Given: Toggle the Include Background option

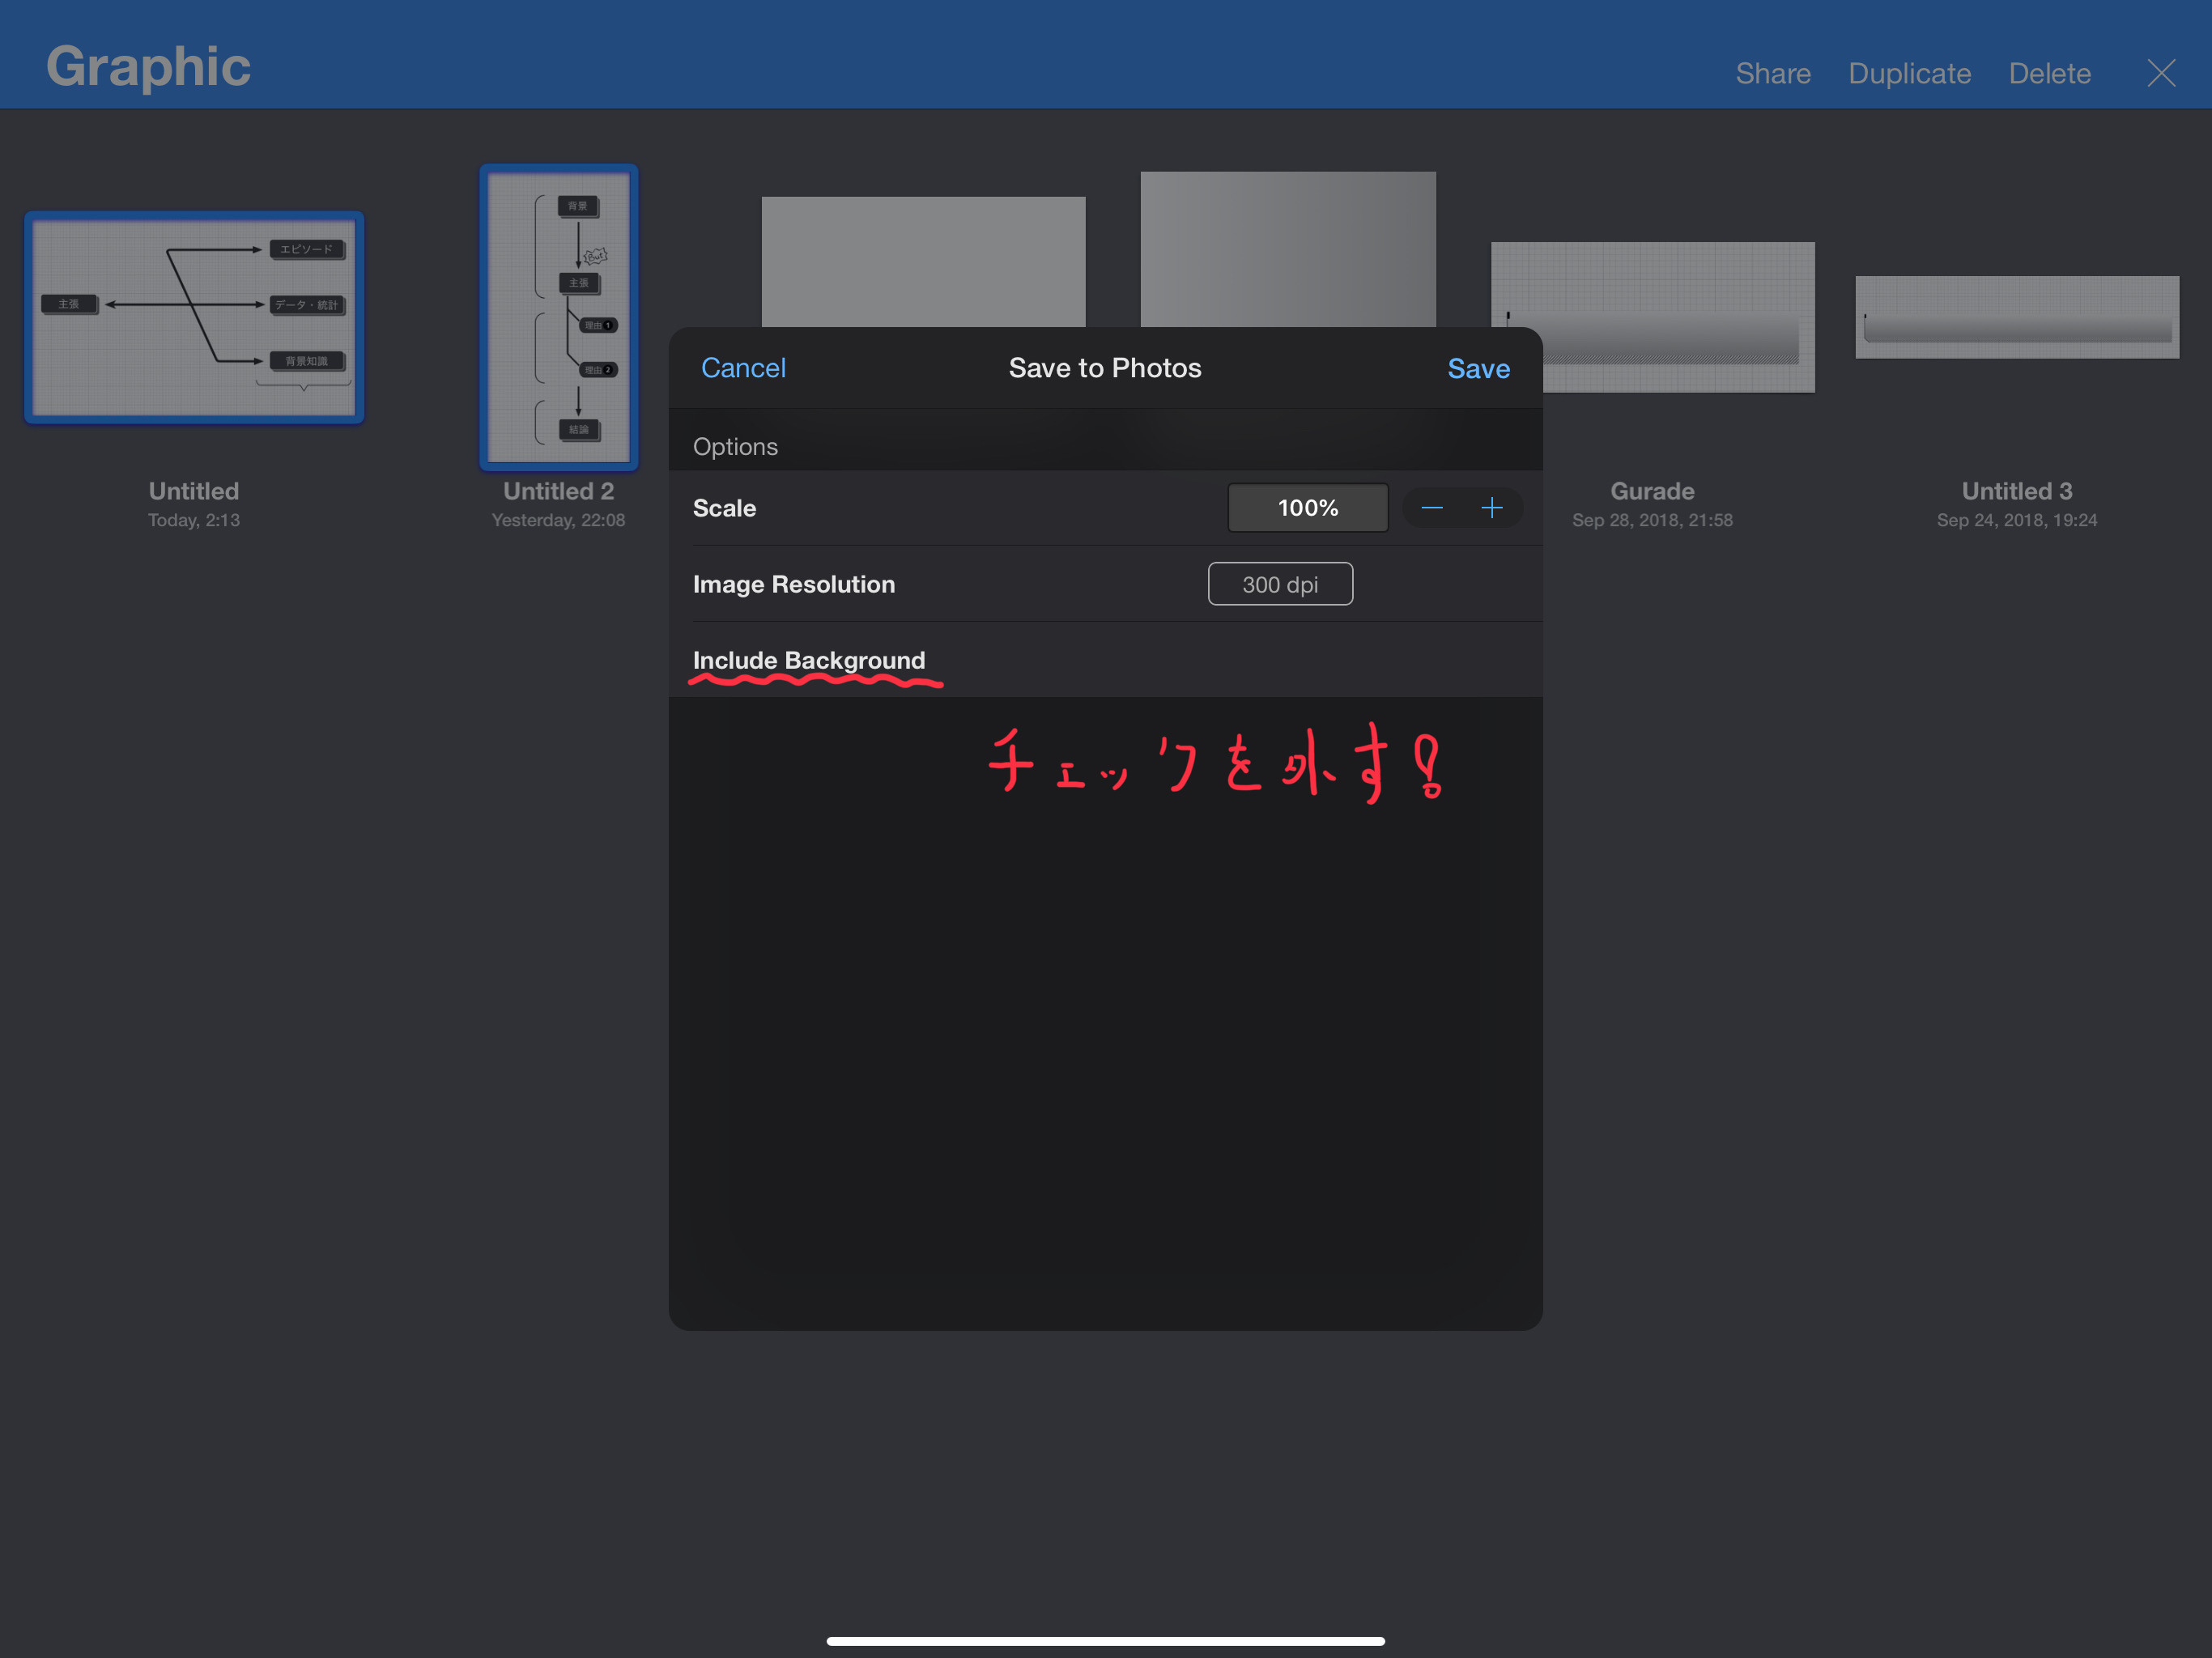Looking at the screenshot, I should point(1105,660).
